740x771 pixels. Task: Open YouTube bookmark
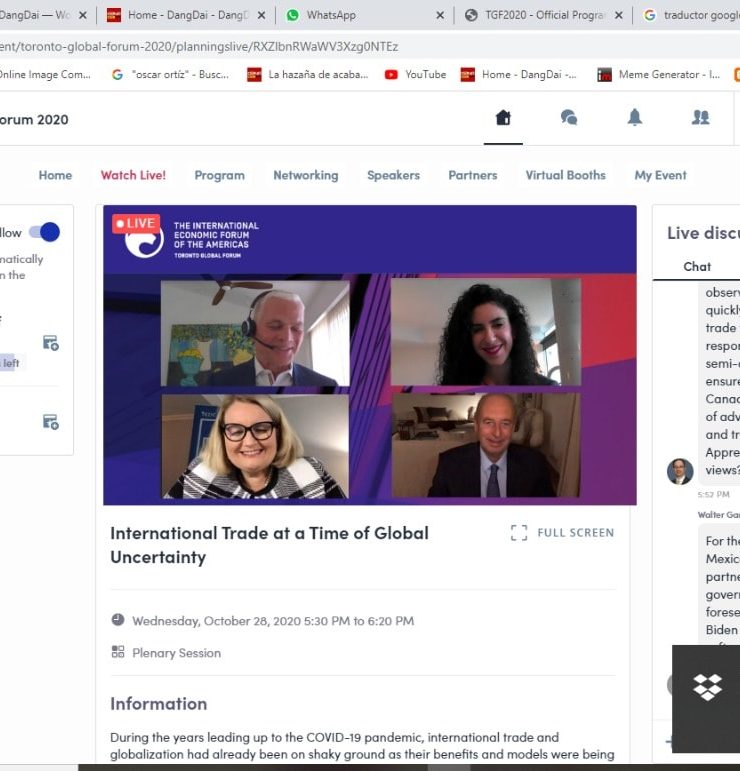pyautogui.click(x=415, y=75)
